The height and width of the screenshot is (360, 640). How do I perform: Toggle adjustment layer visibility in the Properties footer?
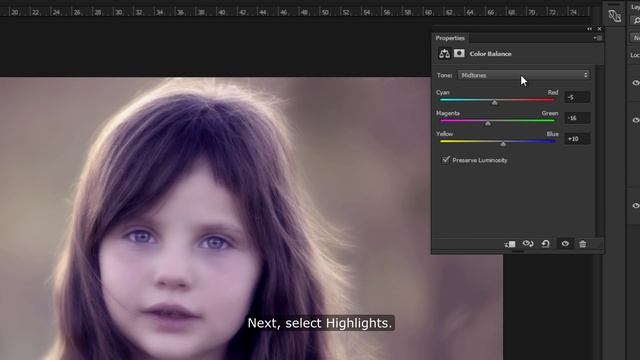pos(565,244)
